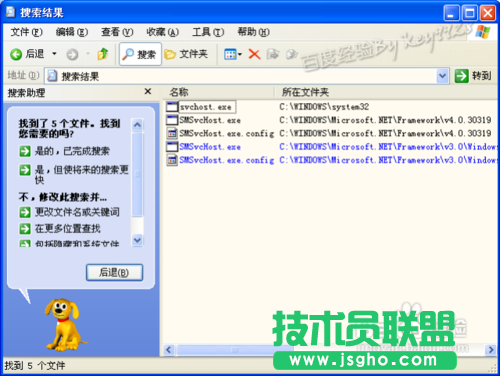The width and height of the screenshot is (500, 376).
Task: Click the C:\WINDOWS\system32 folder path
Action: click(324, 107)
